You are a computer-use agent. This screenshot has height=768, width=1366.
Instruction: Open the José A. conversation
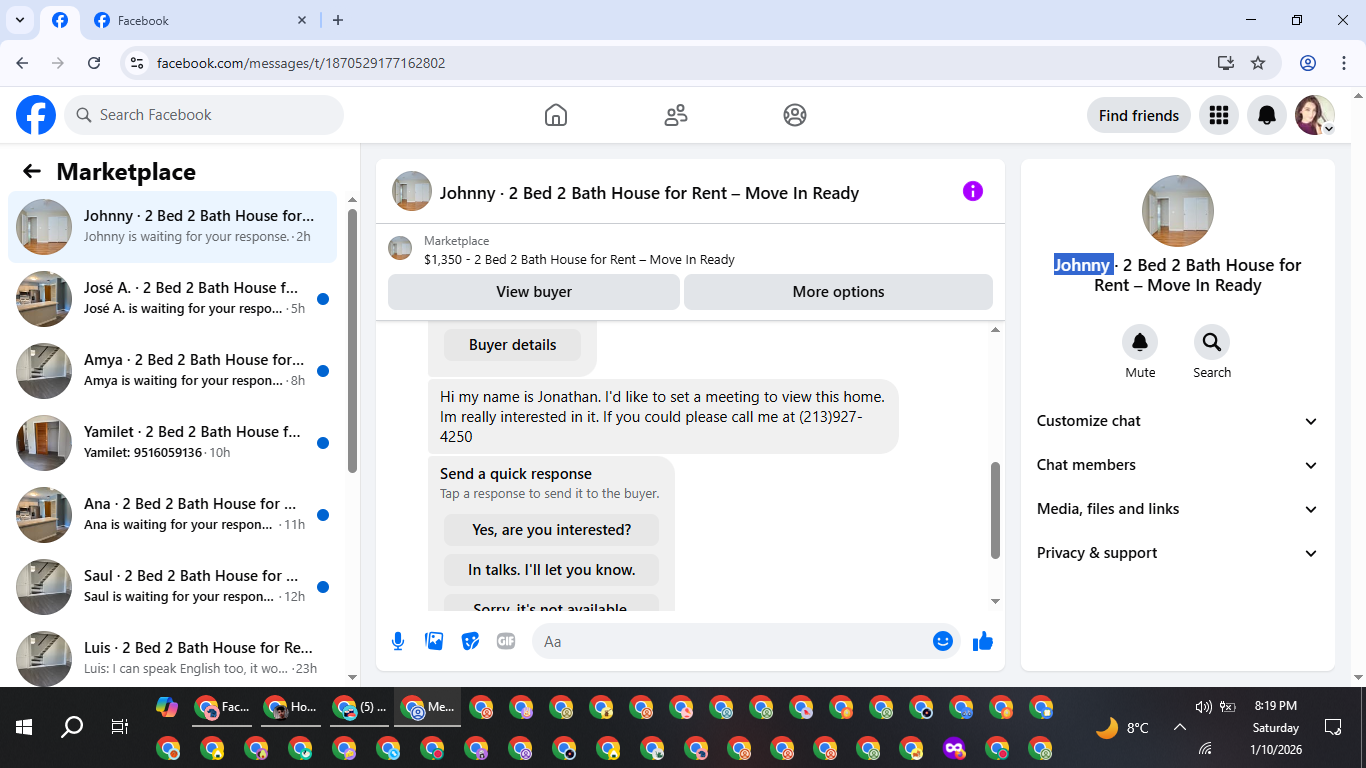click(x=173, y=299)
